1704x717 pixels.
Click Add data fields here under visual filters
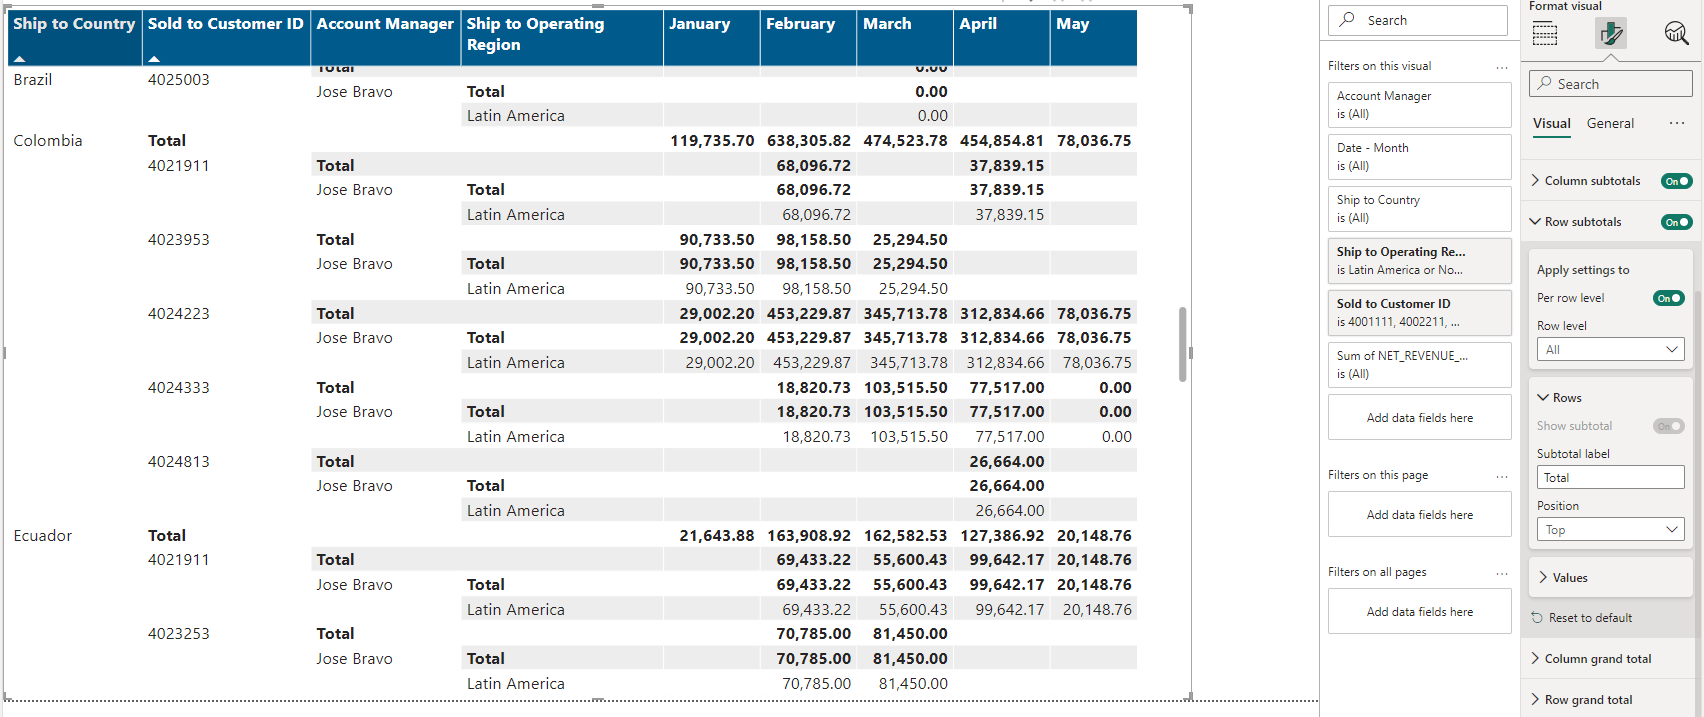coord(1419,418)
